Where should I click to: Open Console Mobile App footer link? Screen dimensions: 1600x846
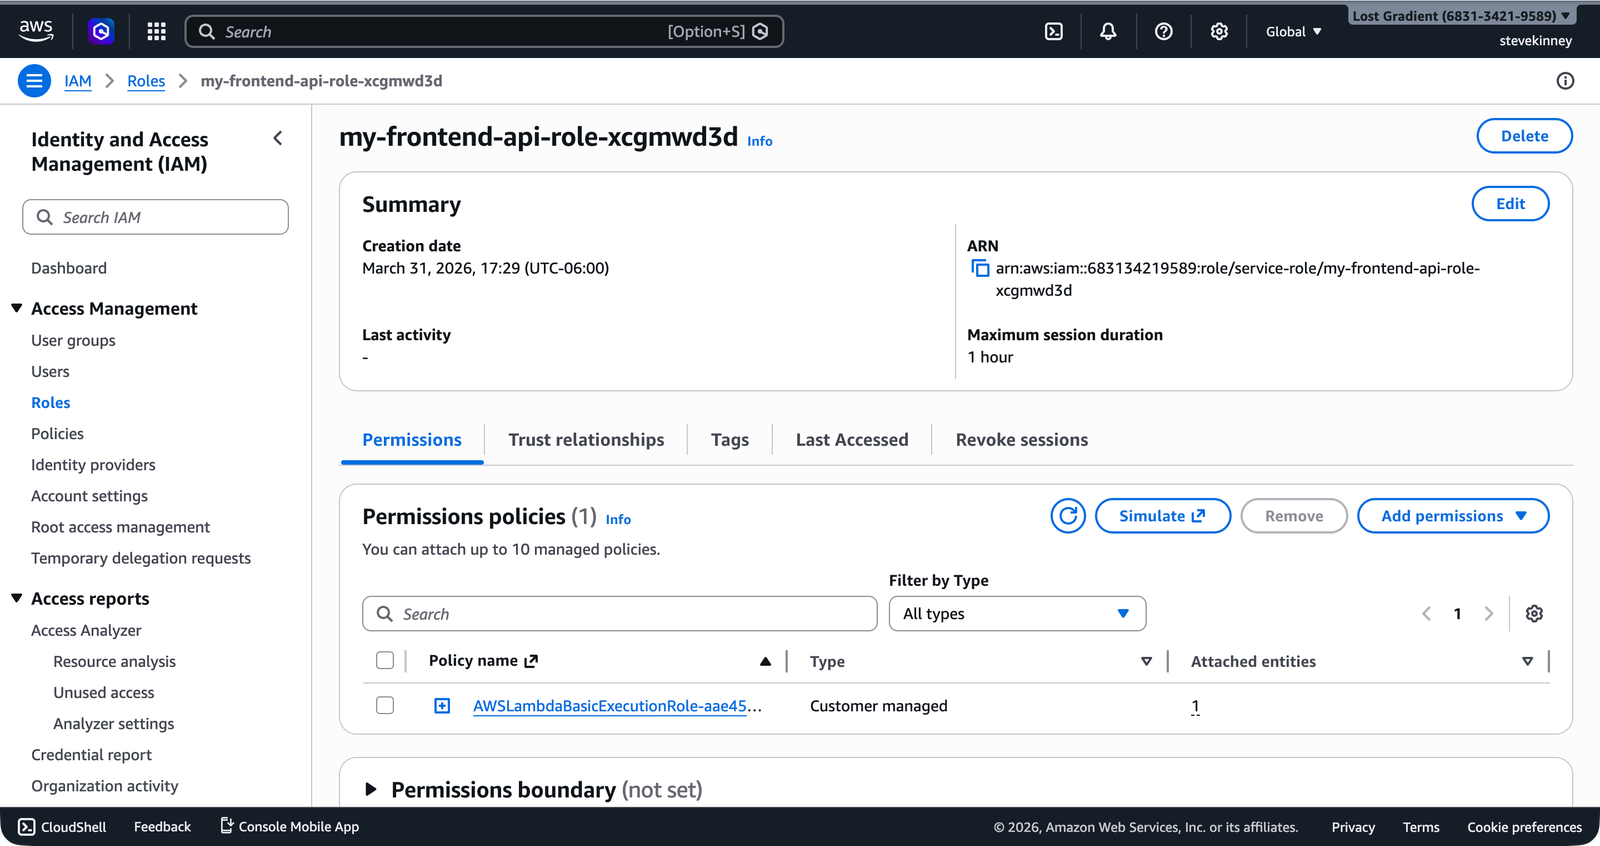pos(289,827)
